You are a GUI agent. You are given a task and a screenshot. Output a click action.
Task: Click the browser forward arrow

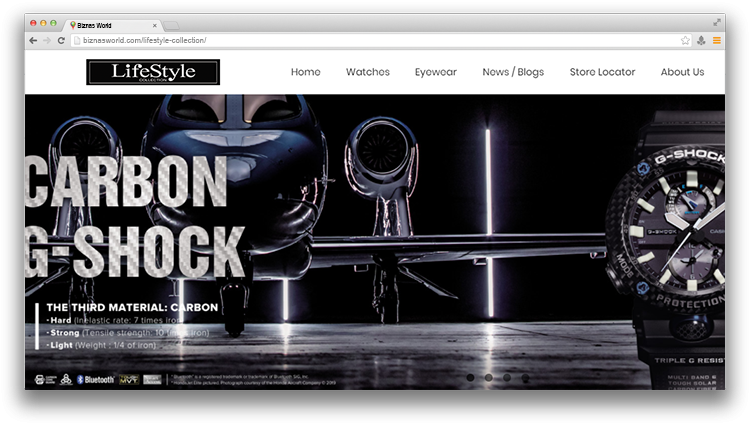point(47,40)
